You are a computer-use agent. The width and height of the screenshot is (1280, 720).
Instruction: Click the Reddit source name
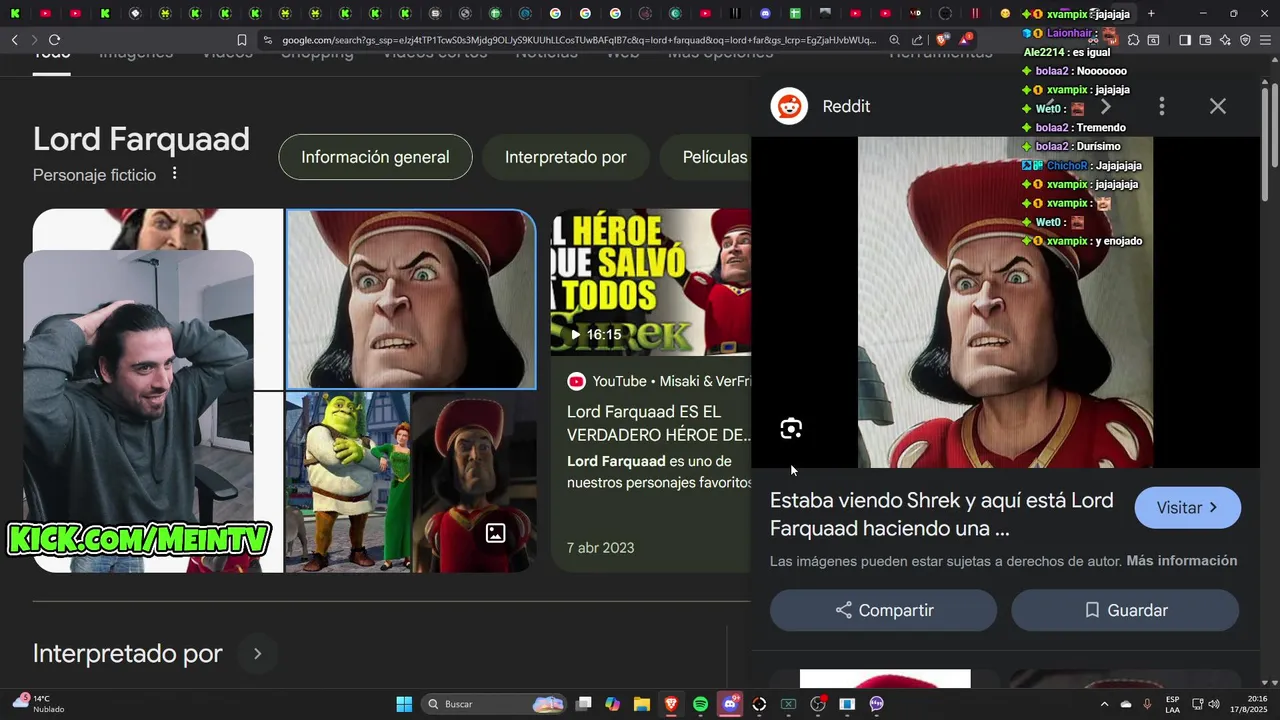(x=846, y=106)
